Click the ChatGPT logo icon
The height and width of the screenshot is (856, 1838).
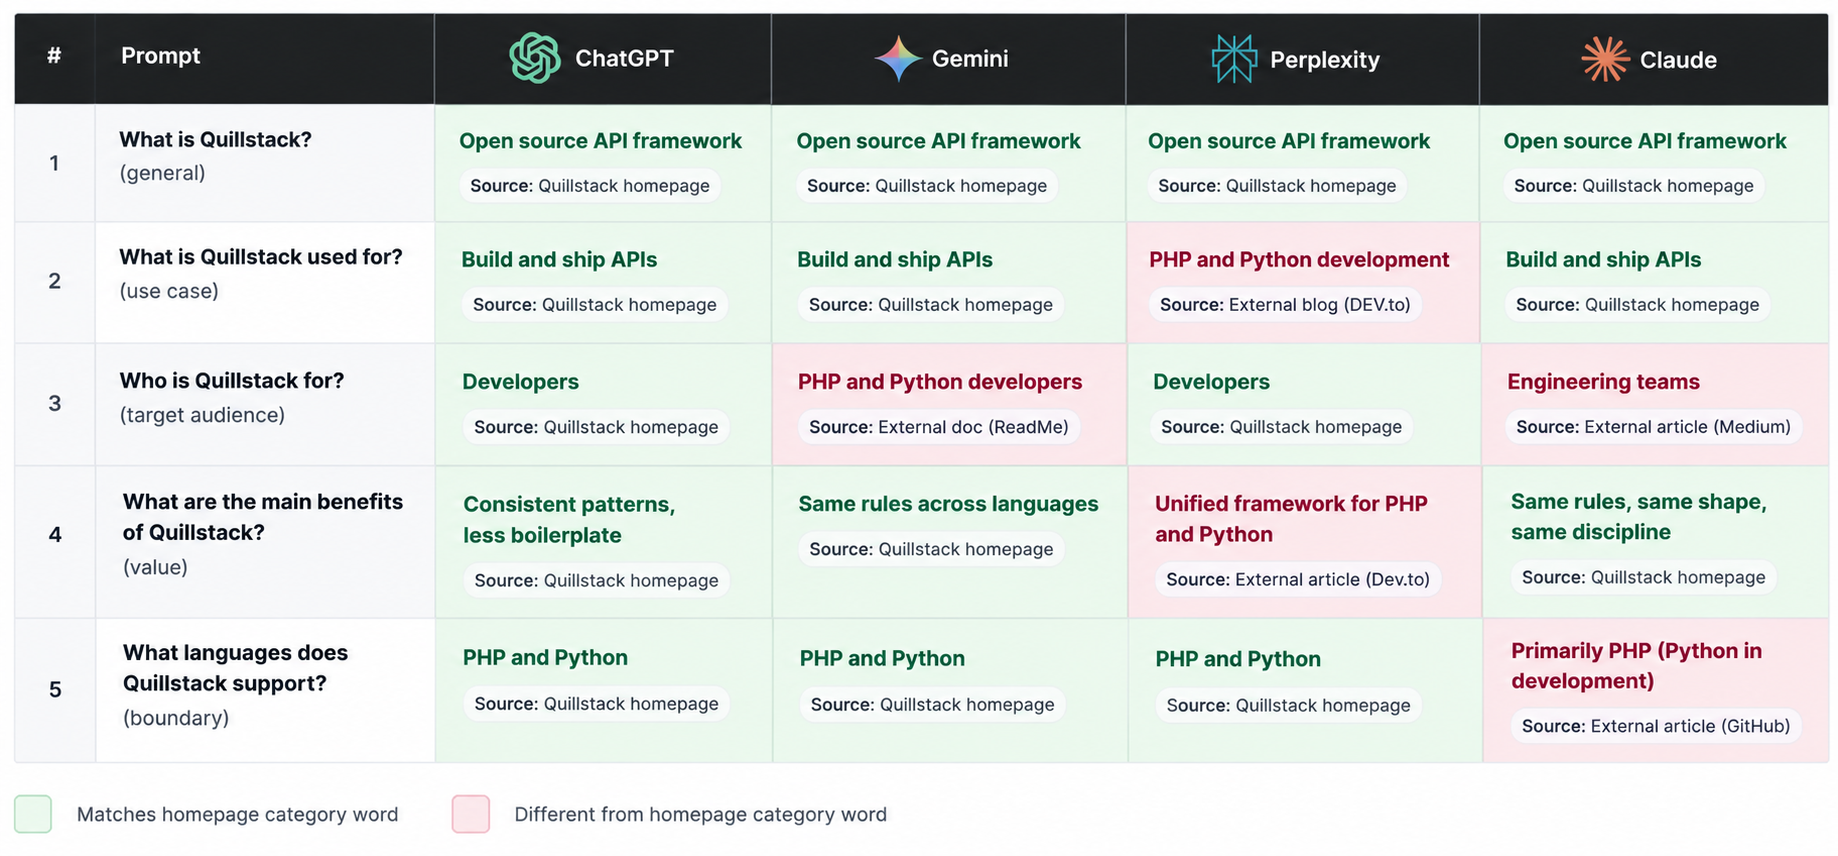pyautogui.click(x=535, y=58)
